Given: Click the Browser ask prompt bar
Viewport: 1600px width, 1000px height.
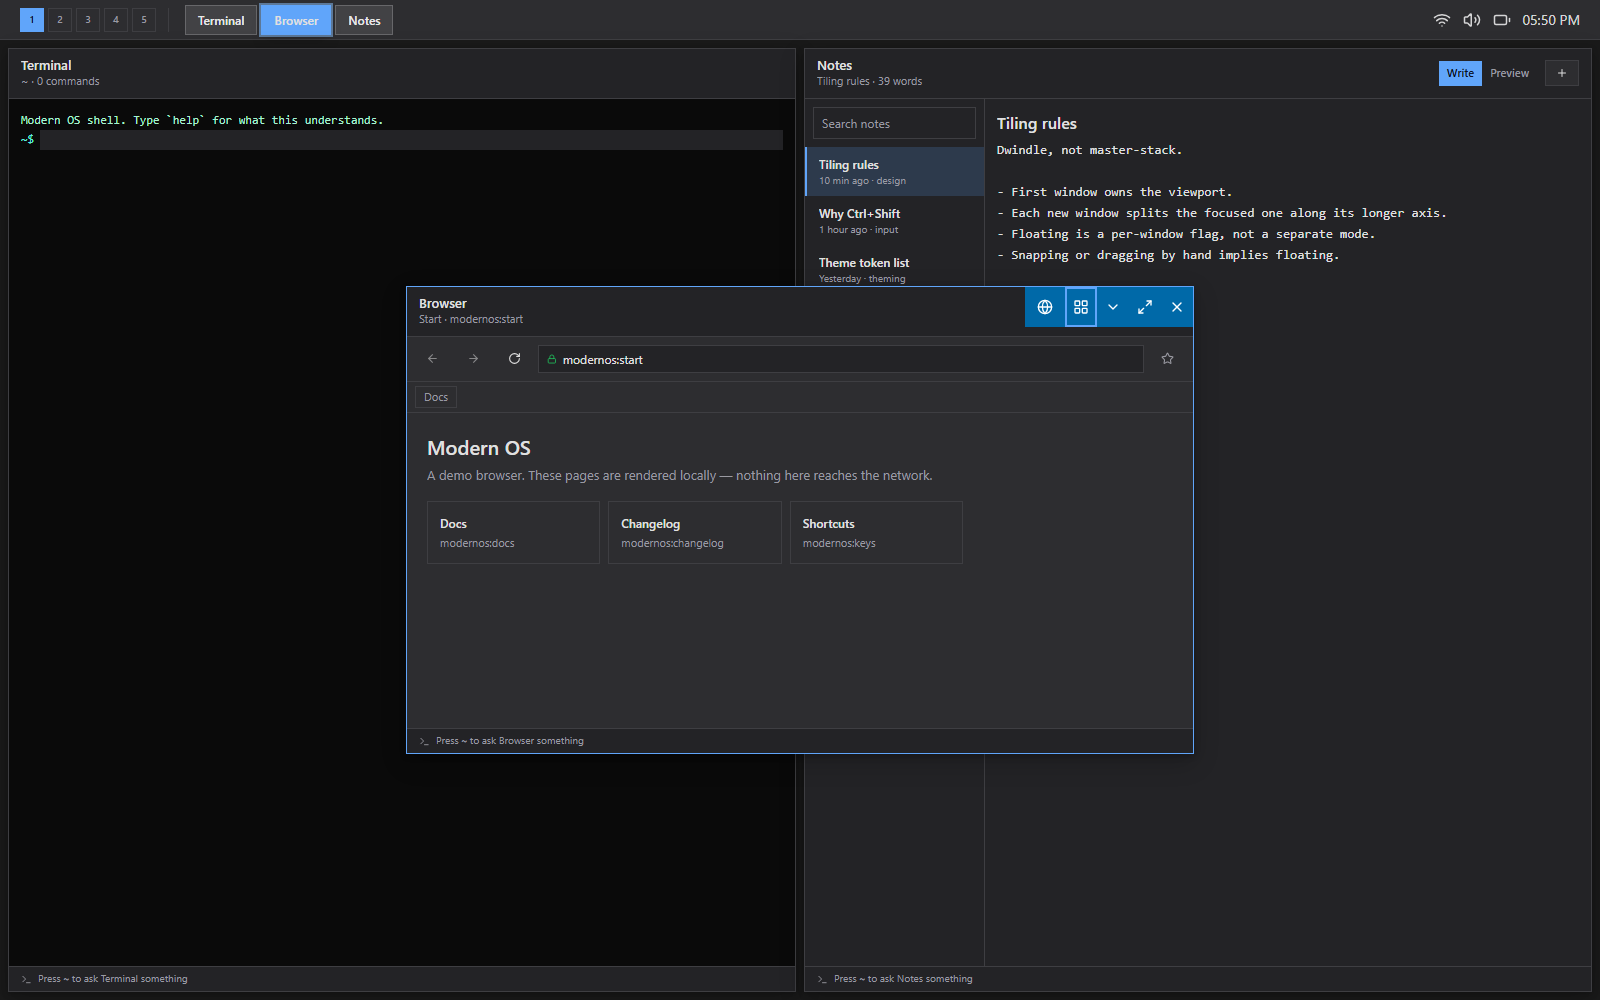Looking at the screenshot, I should (x=800, y=741).
